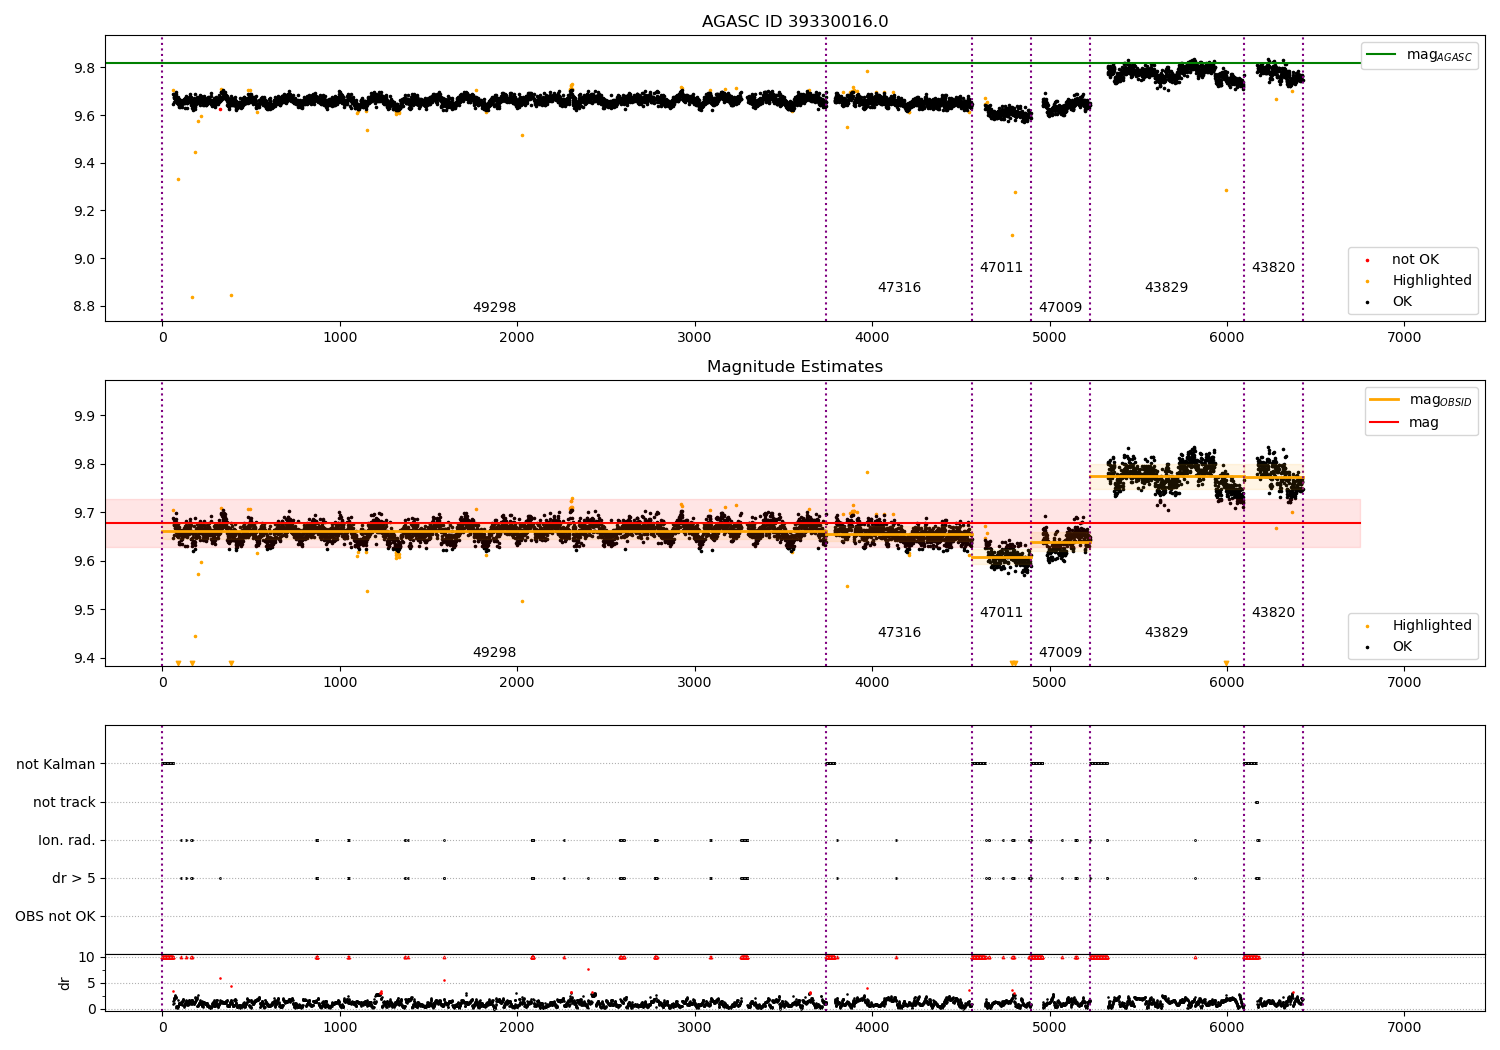Click the dr axis tick label 10
1500x1050 pixels.
click(x=88, y=958)
